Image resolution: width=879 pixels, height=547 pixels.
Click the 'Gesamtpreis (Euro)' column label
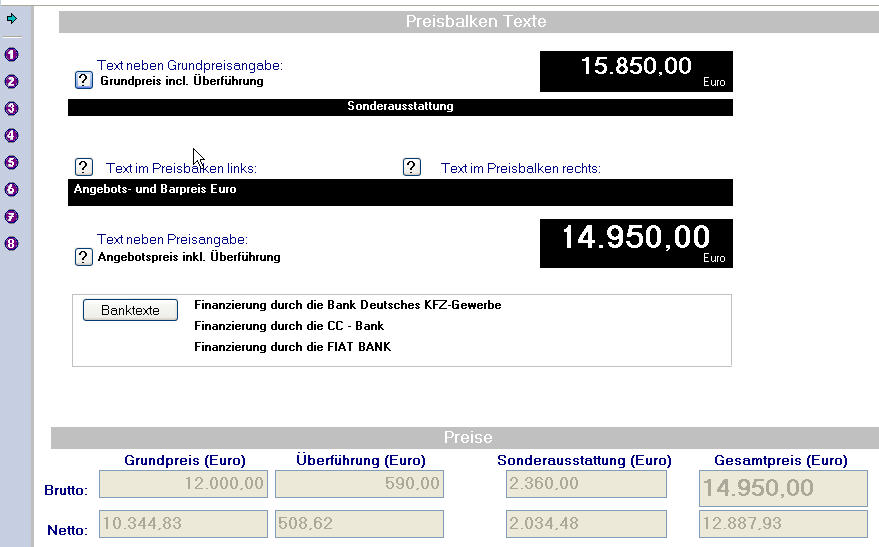[781, 460]
